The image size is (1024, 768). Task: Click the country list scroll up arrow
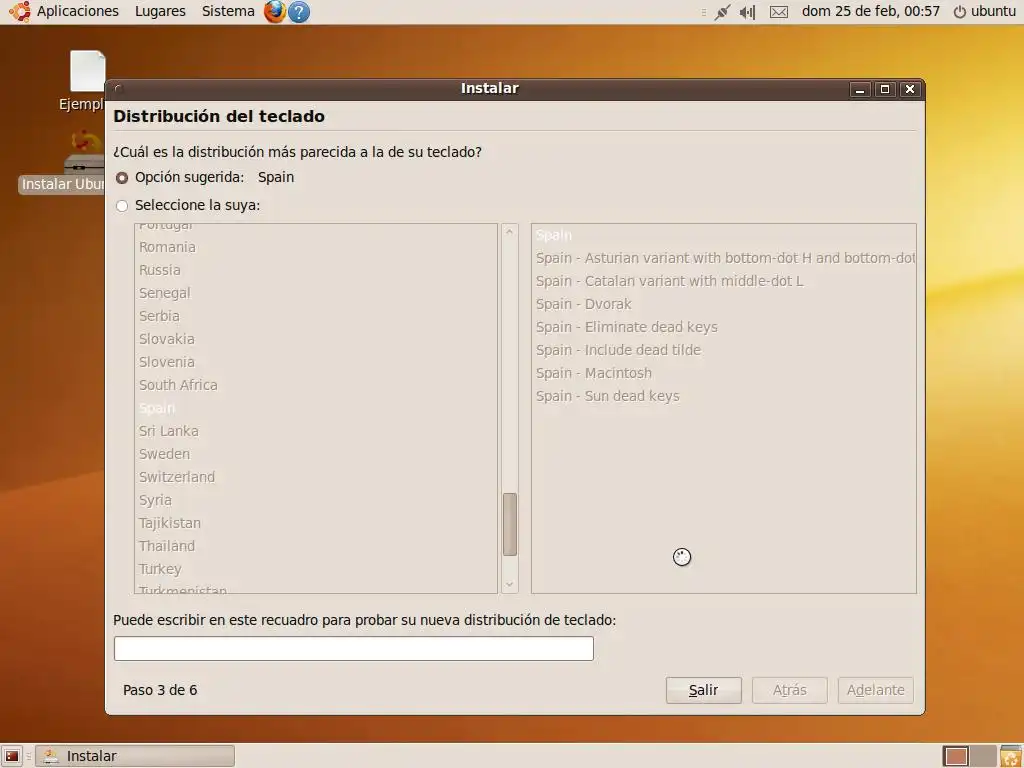coord(510,232)
